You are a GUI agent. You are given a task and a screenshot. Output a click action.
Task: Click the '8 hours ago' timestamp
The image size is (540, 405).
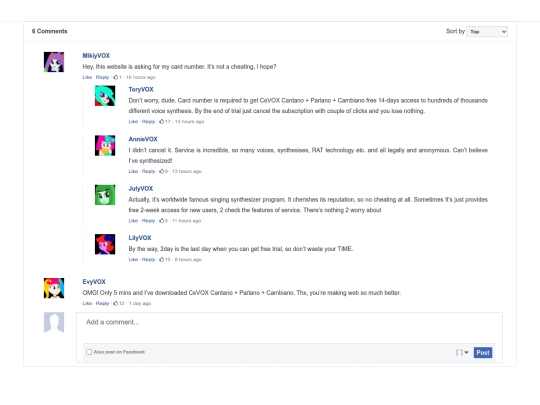tap(188, 260)
